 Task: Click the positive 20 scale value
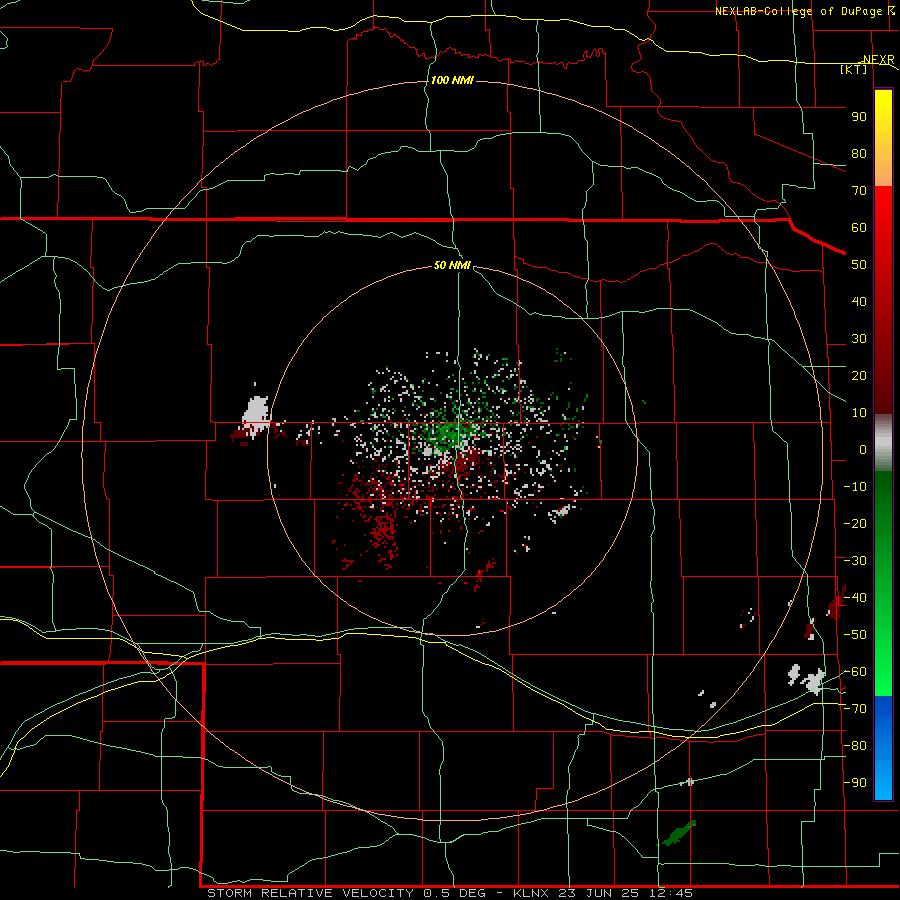859,375
